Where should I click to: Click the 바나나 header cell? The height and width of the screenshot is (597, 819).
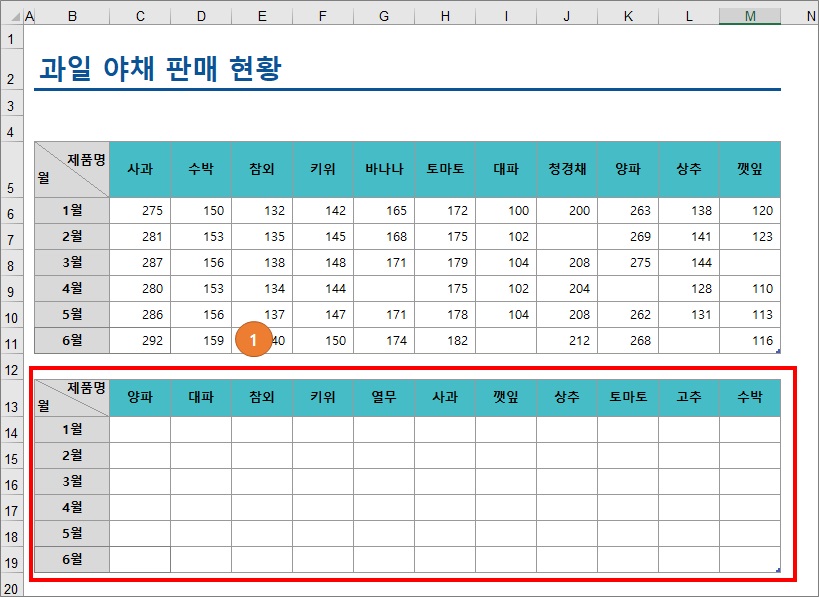click(384, 169)
